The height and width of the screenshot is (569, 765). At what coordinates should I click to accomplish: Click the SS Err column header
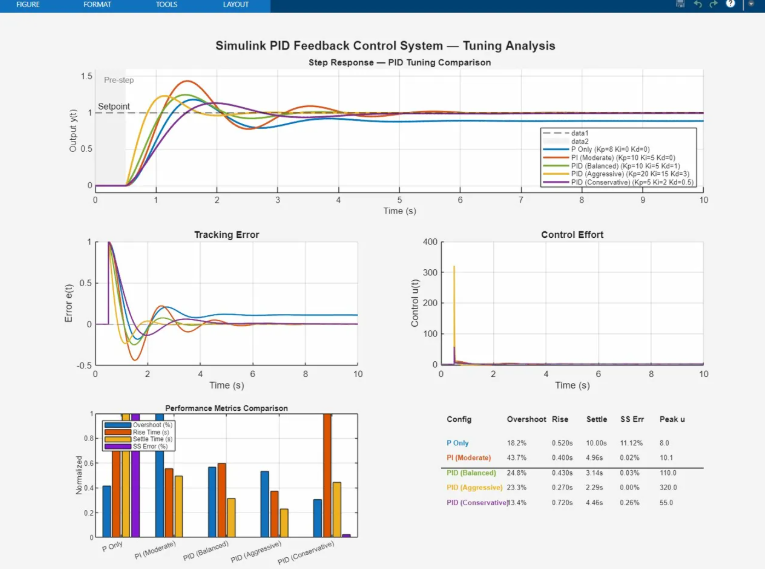pos(632,419)
